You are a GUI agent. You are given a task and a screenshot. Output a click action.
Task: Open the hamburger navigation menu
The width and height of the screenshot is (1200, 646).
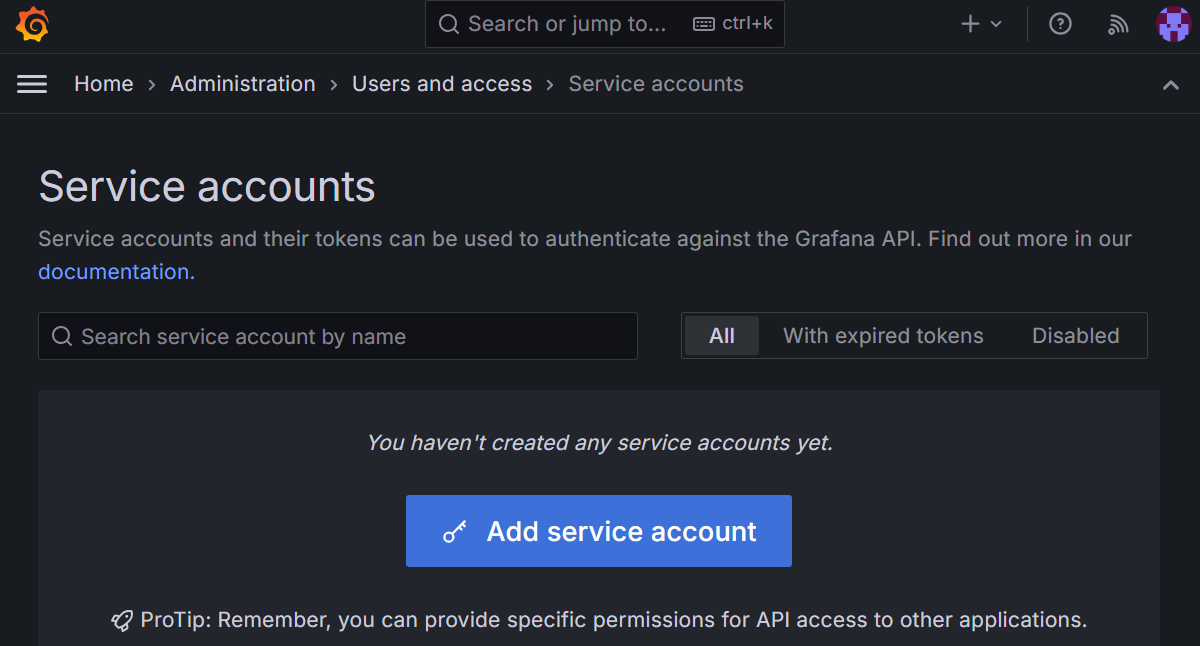coord(32,84)
